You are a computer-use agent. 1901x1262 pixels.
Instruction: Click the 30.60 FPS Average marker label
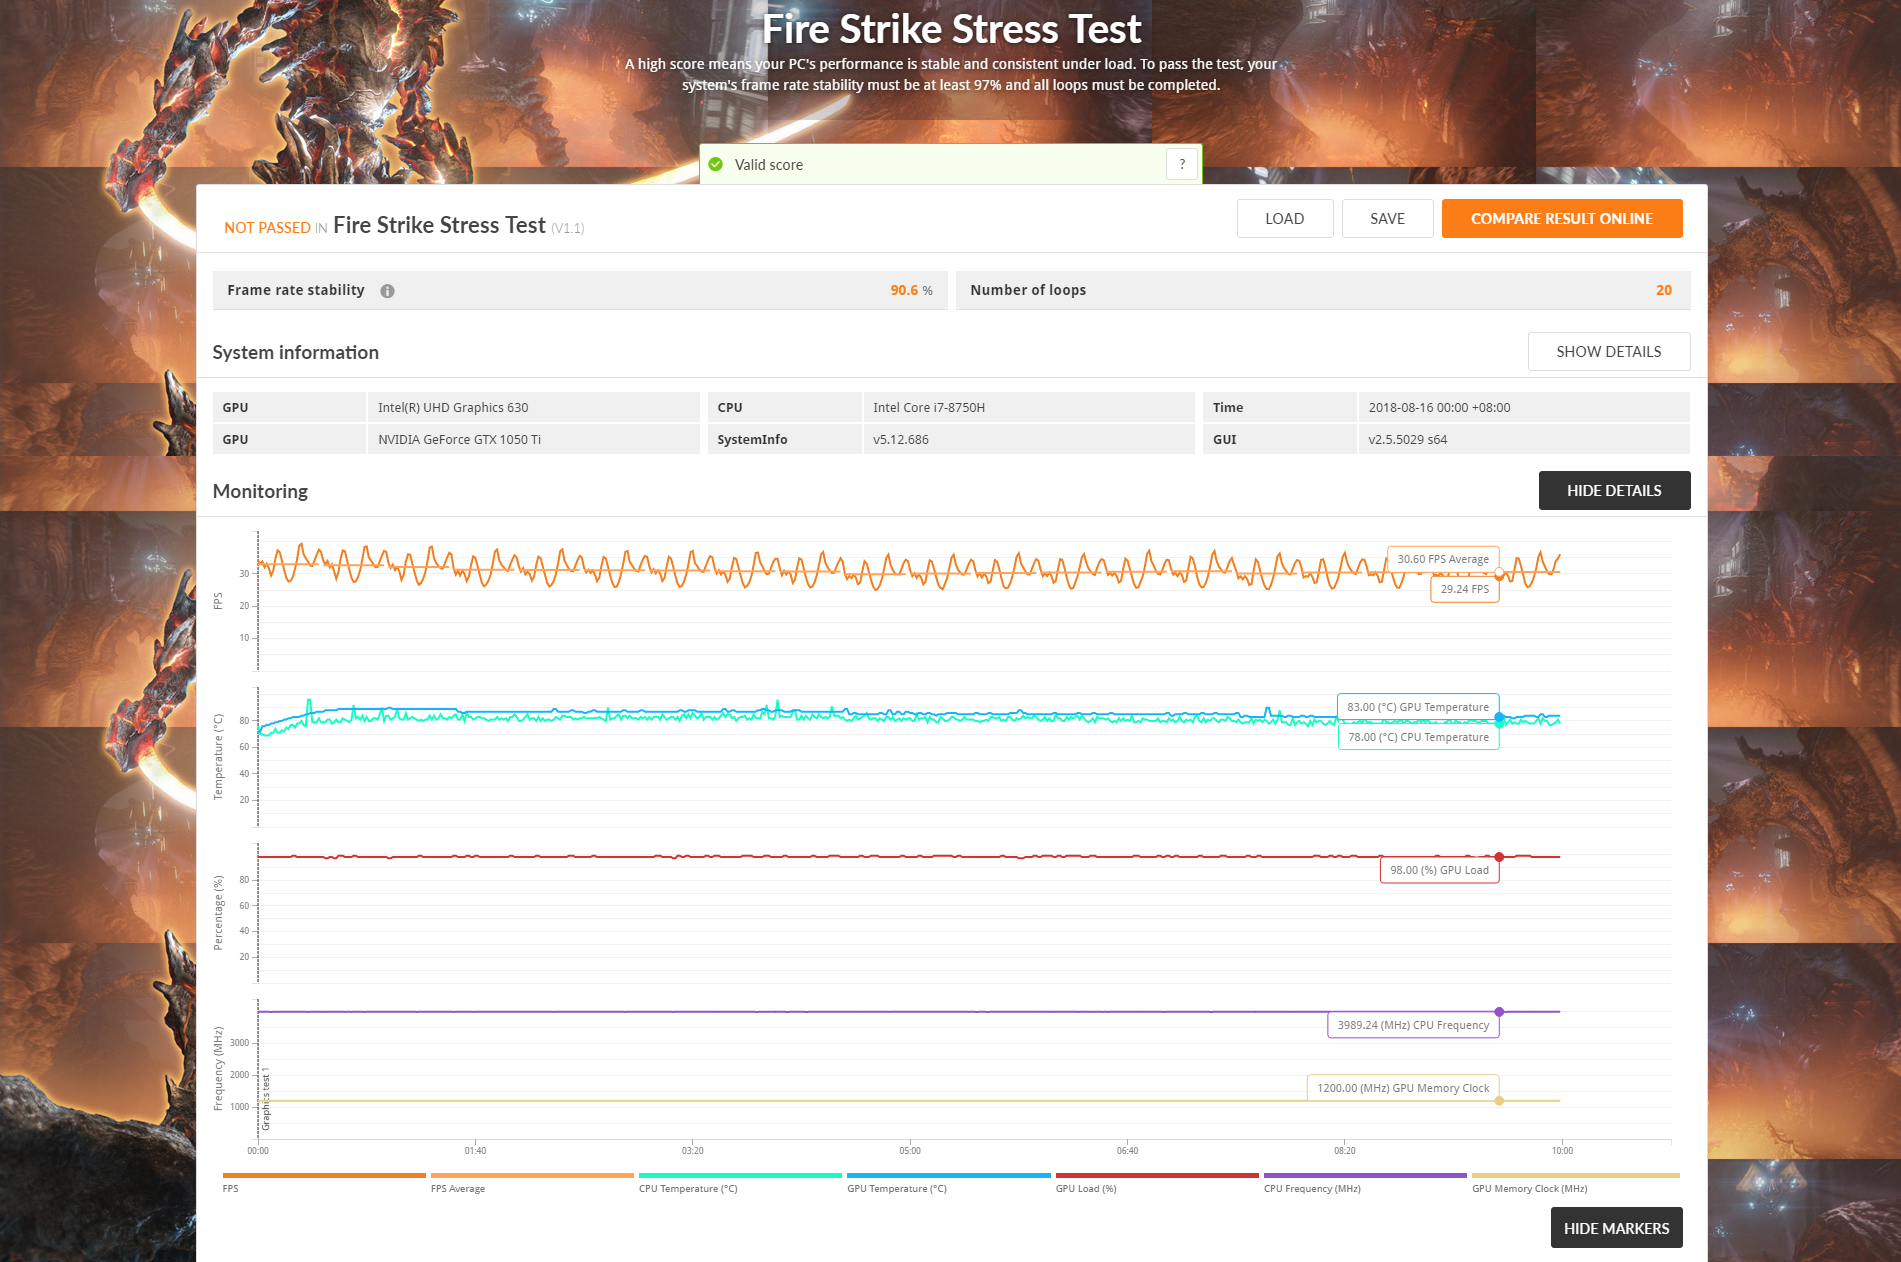coord(1442,559)
